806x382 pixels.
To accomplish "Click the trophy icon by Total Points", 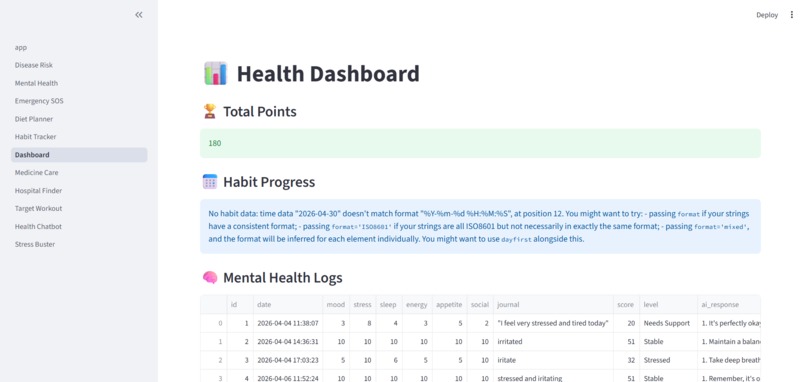I will click(x=210, y=112).
